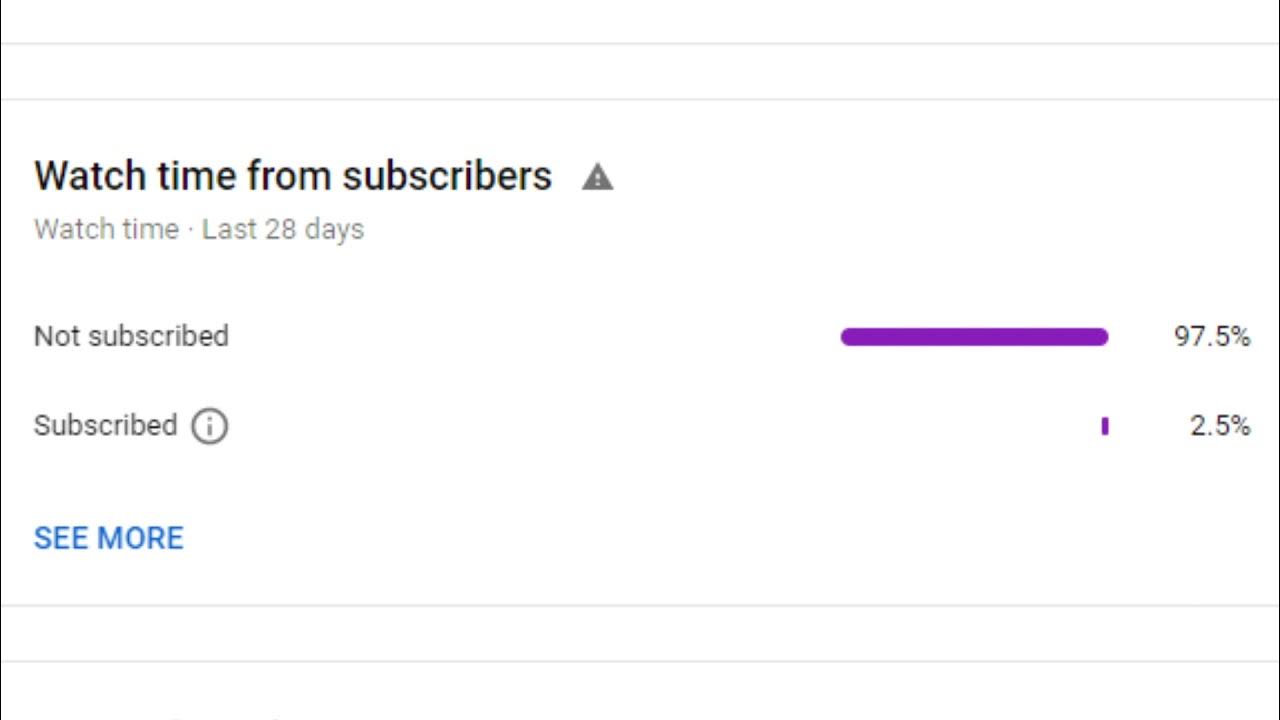Click "Watch time" in the grey subtitle
This screenshot has width=1280, height=720.
106,229
